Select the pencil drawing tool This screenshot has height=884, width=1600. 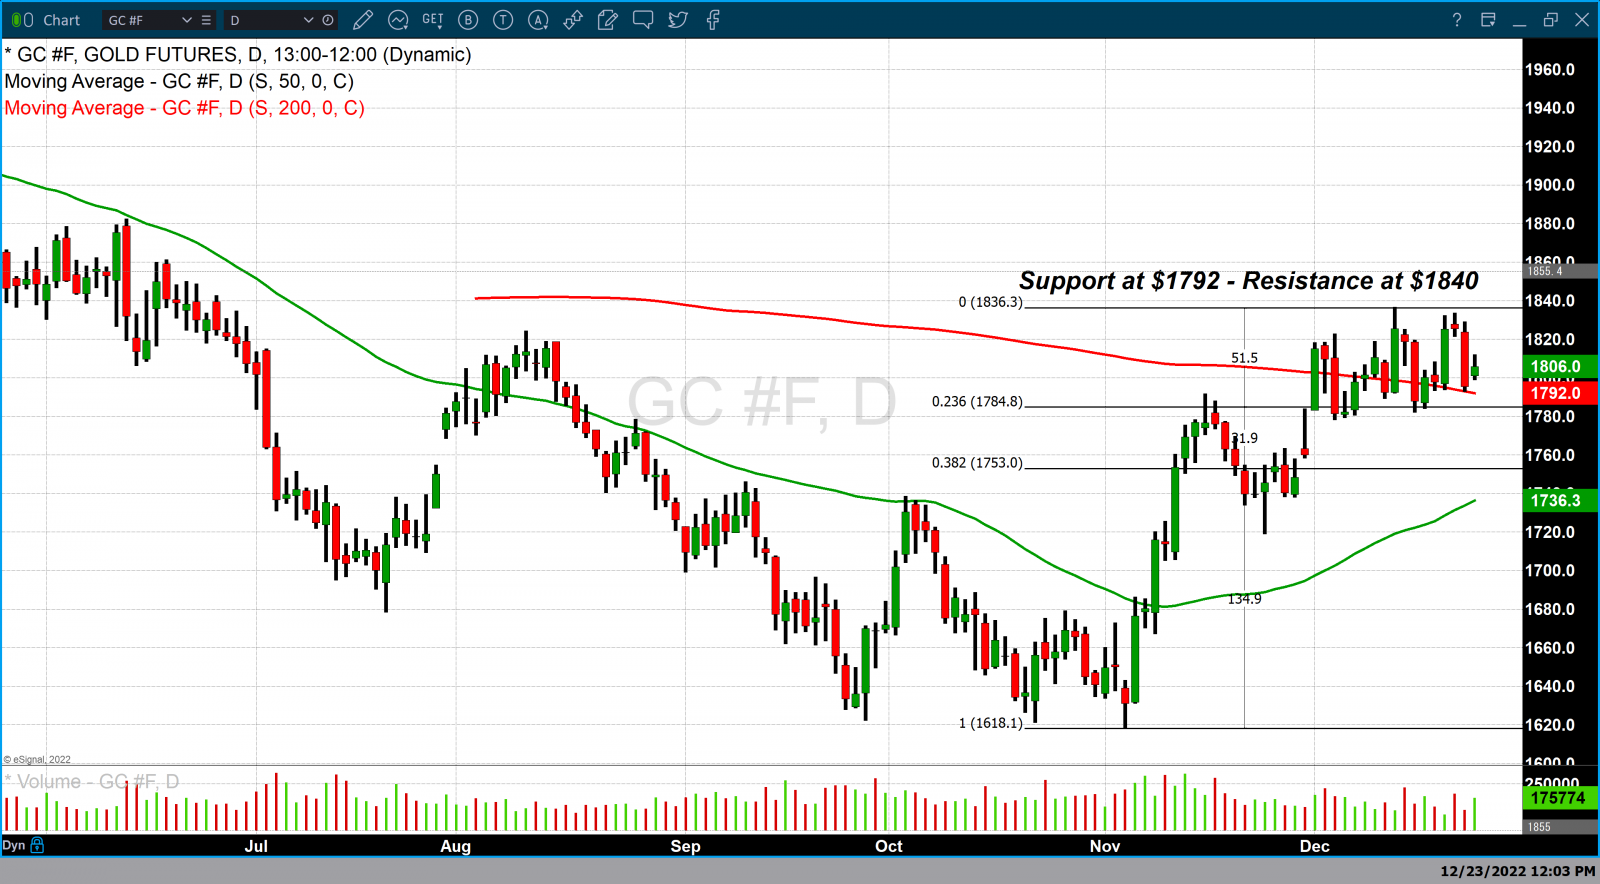click(x=363, y=20)
